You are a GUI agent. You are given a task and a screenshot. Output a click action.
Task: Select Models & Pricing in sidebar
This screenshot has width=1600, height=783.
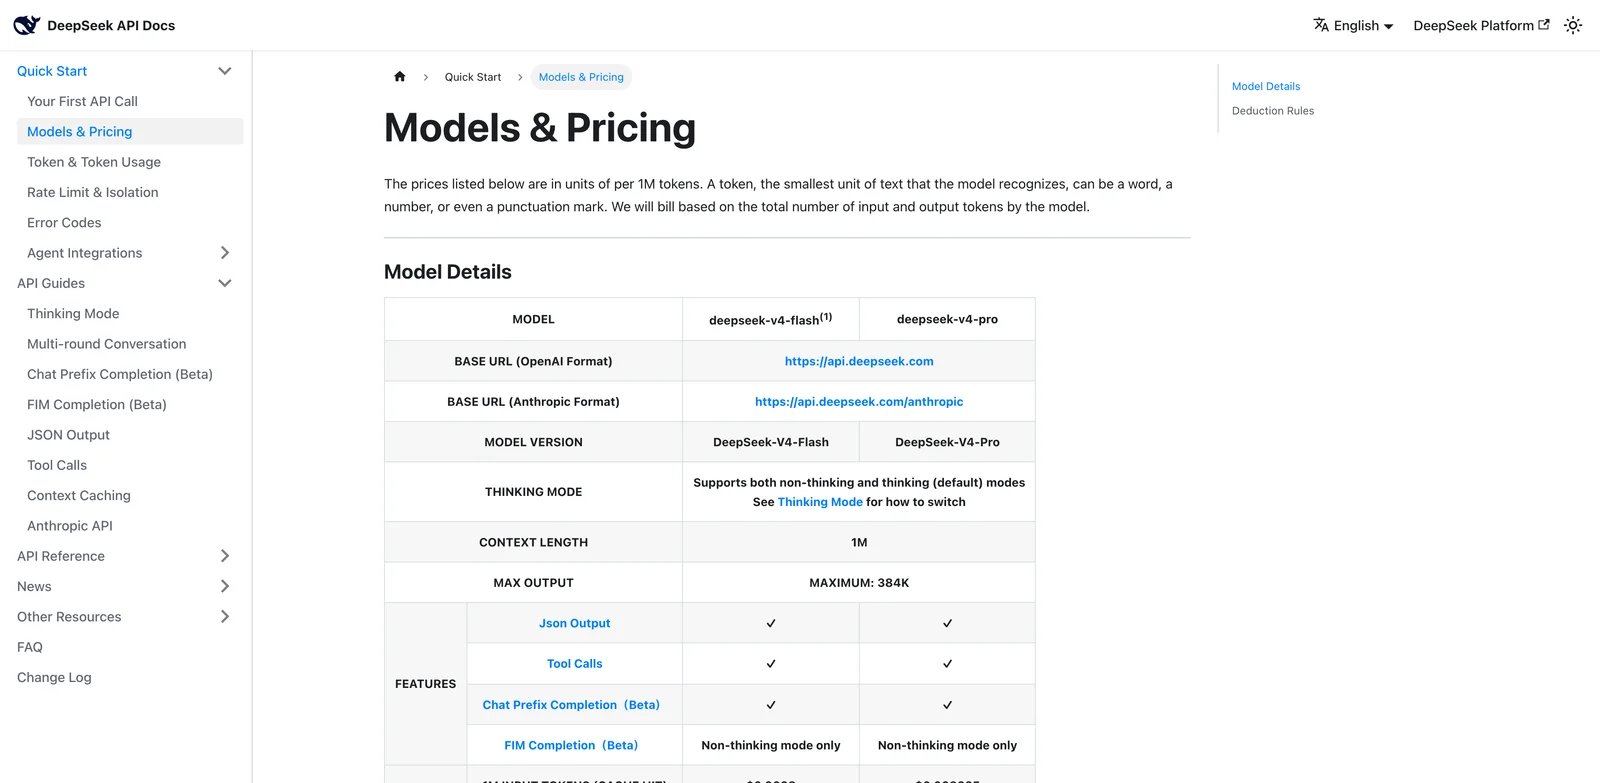(x=130, y=131)
